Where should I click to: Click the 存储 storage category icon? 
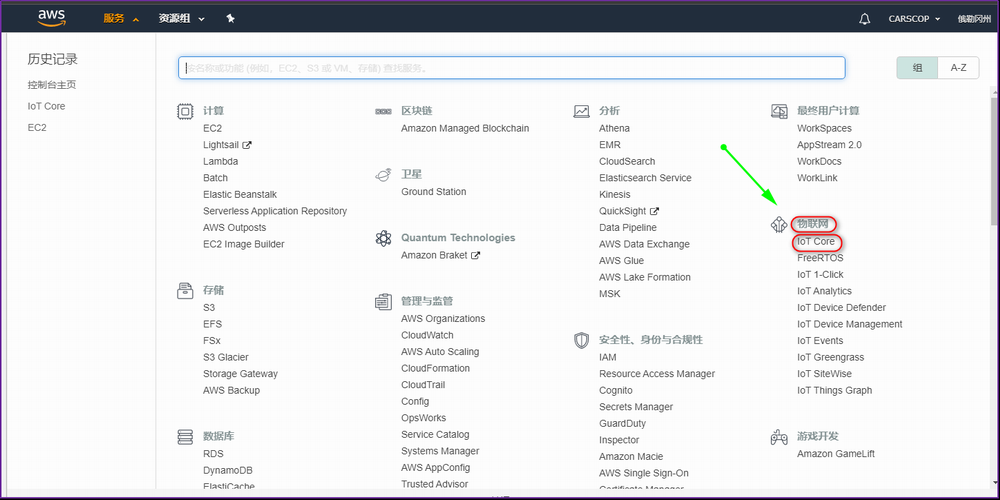point(185,291)
